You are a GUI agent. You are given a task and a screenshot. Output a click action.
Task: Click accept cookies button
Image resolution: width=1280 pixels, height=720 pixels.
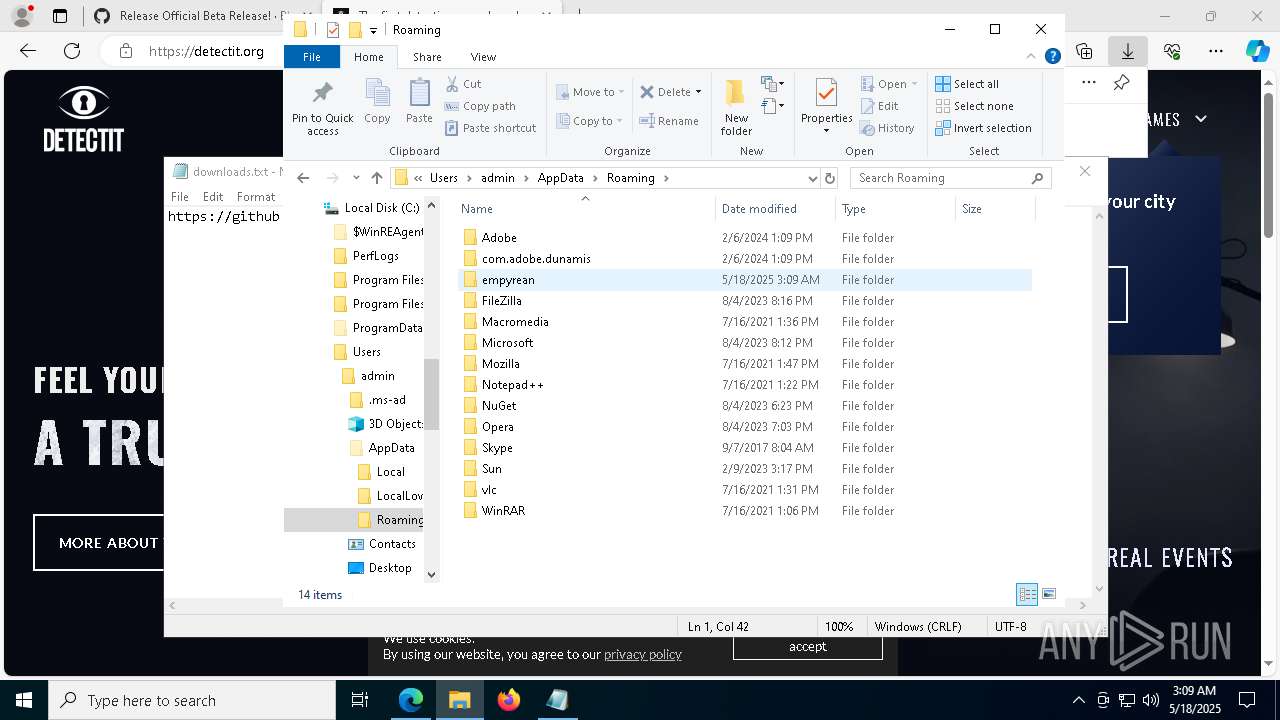(x=808, y=646)
